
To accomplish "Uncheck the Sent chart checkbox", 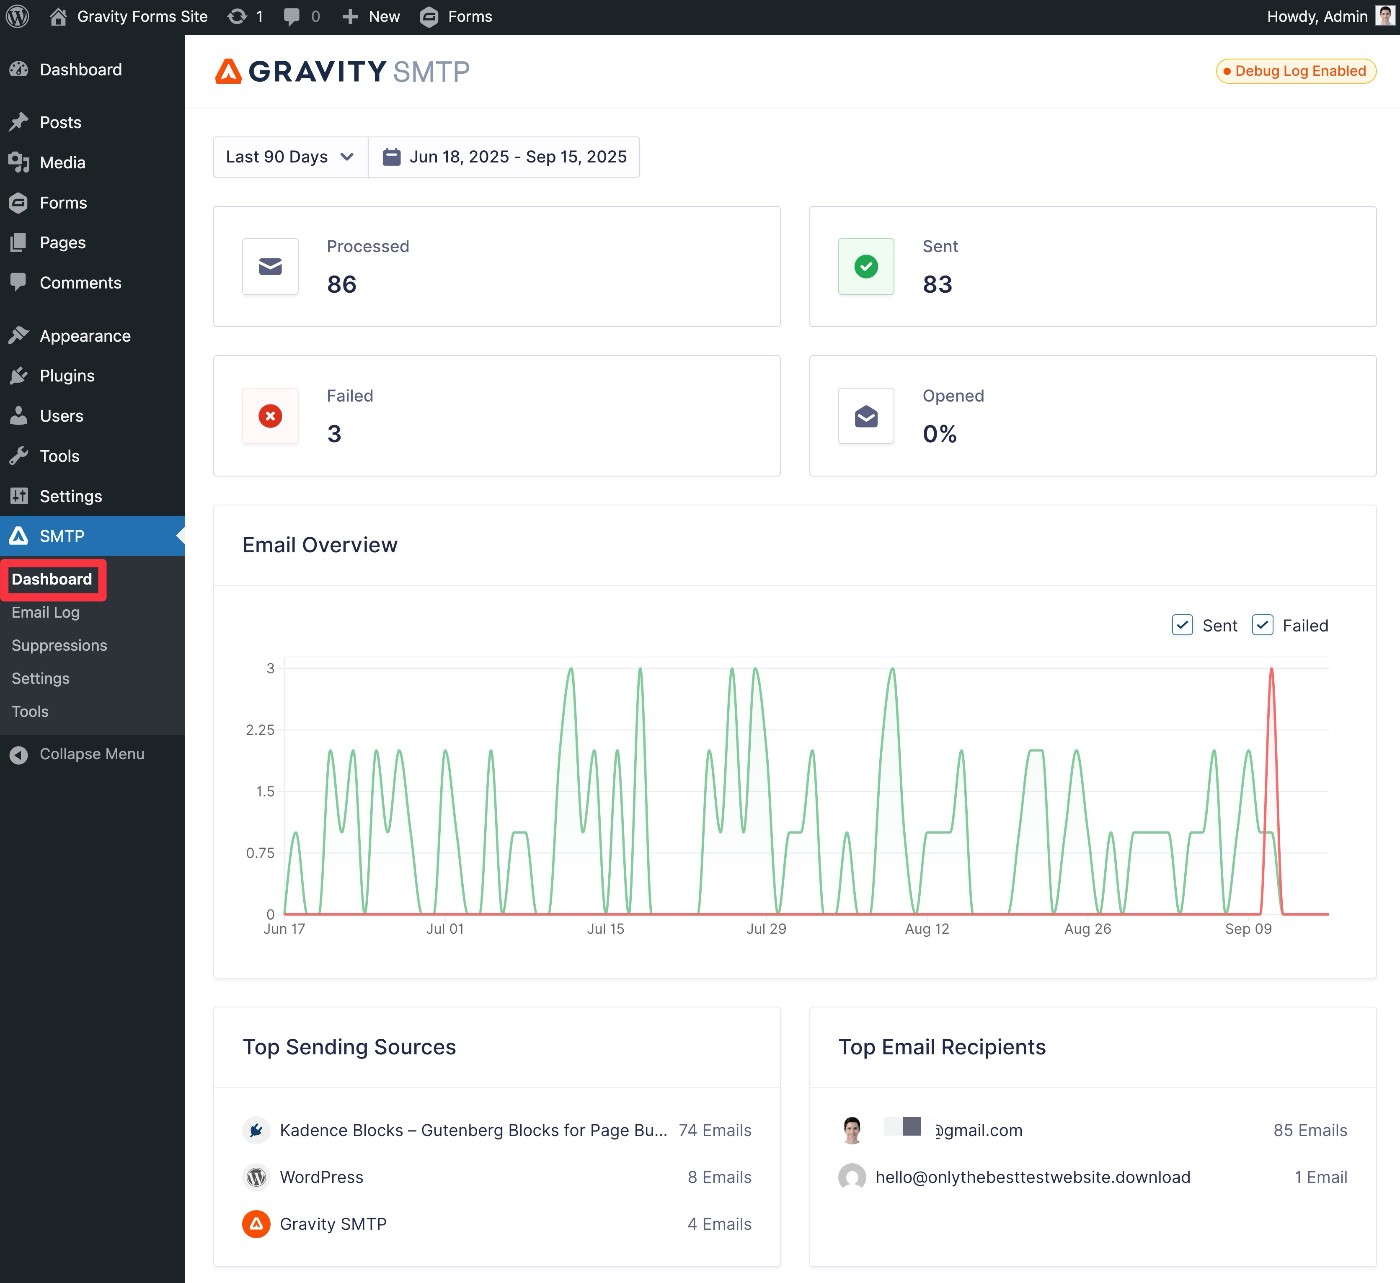I will (1182, 625).
